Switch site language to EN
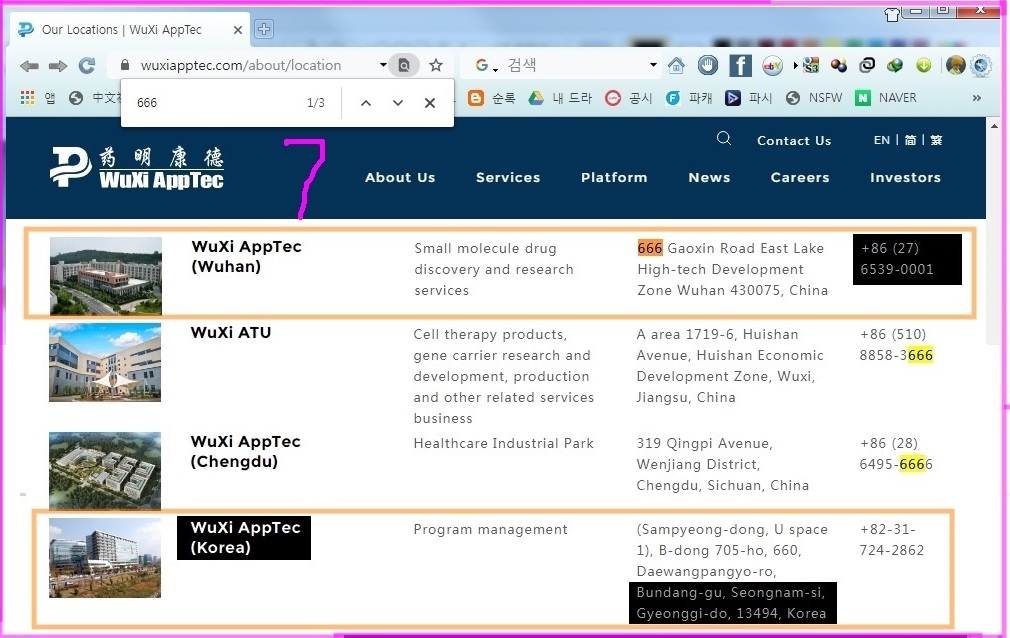 coord(882,140)
